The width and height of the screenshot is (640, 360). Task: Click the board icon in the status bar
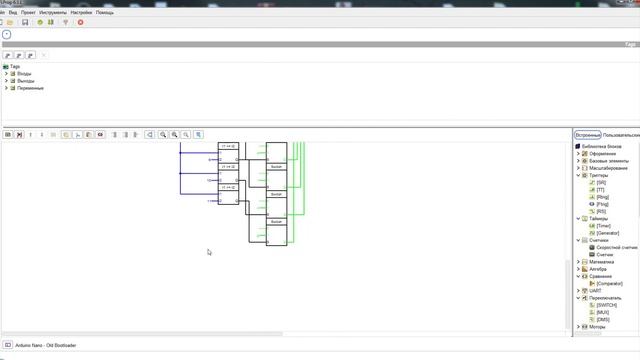pyautogui.click(x=8, y=345)
